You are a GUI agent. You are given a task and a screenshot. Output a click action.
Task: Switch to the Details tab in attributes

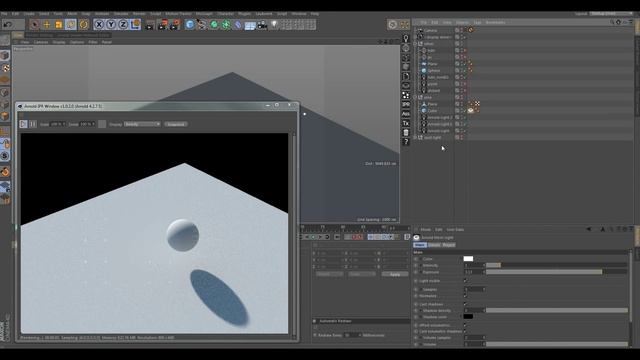[x=434, y=245]
